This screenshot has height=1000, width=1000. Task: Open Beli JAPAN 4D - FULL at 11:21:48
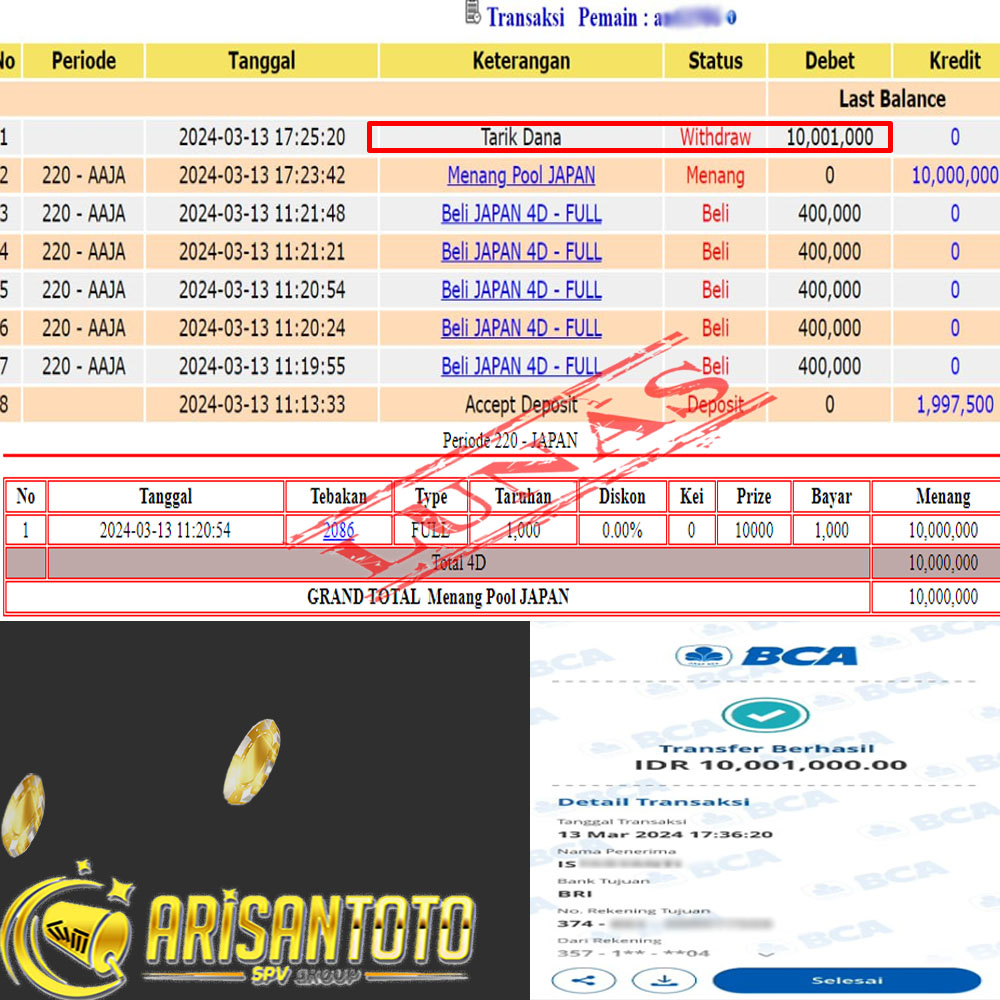[x=521, y=213]
